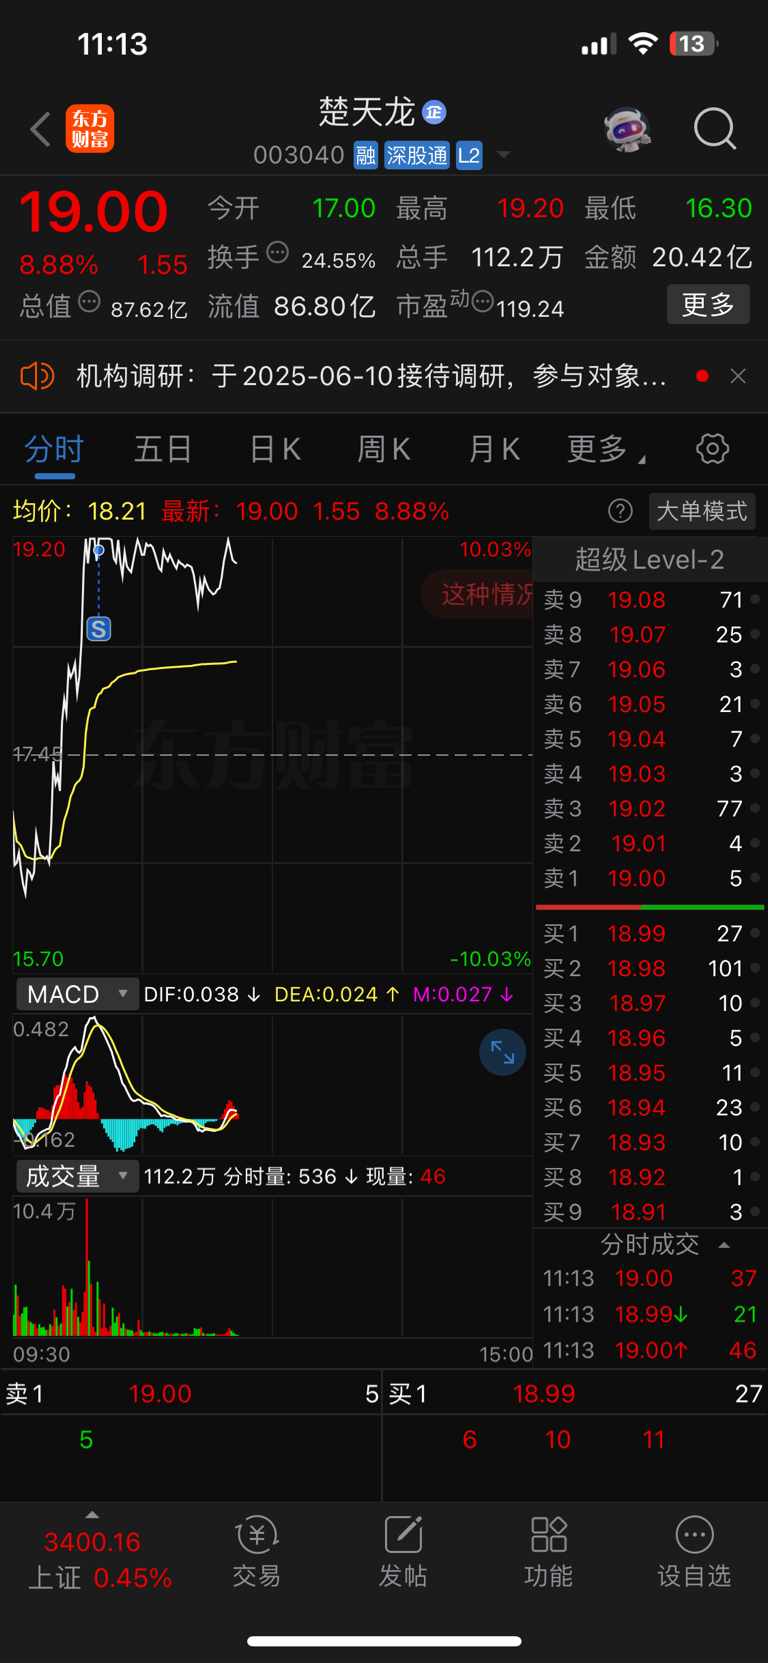This screenshot has height=1663, width=768.
Task: Open the 成交量 indicator dropdown
Action: 77,1176
